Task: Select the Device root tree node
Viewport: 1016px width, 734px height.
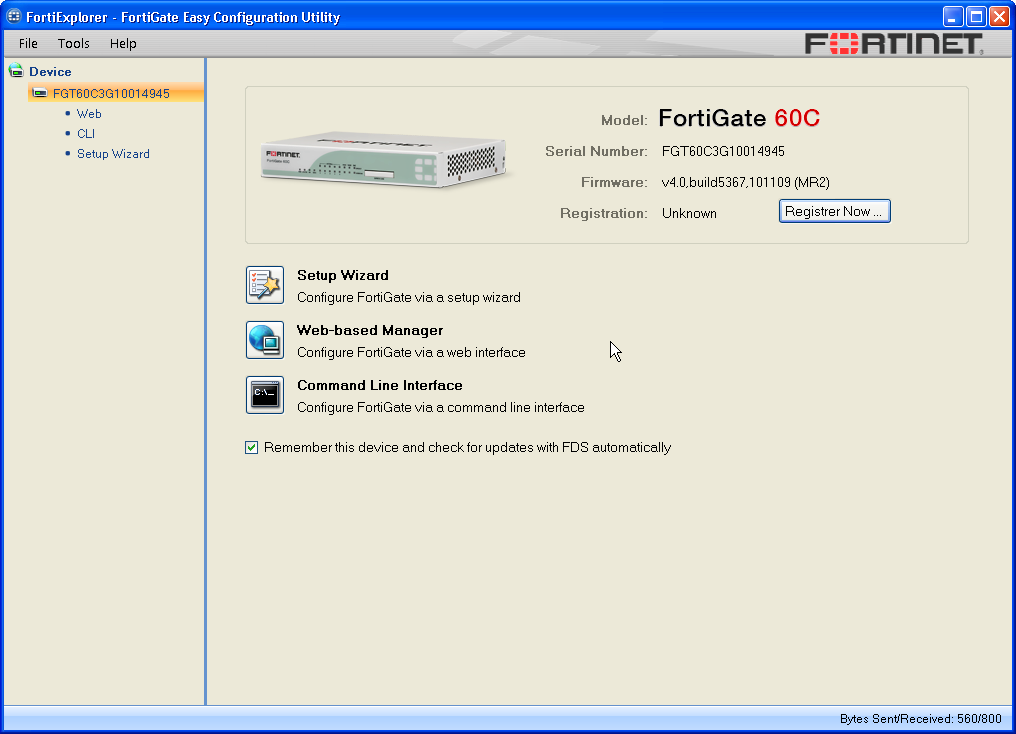Action: pyautogui.click(x=50, y=72)
